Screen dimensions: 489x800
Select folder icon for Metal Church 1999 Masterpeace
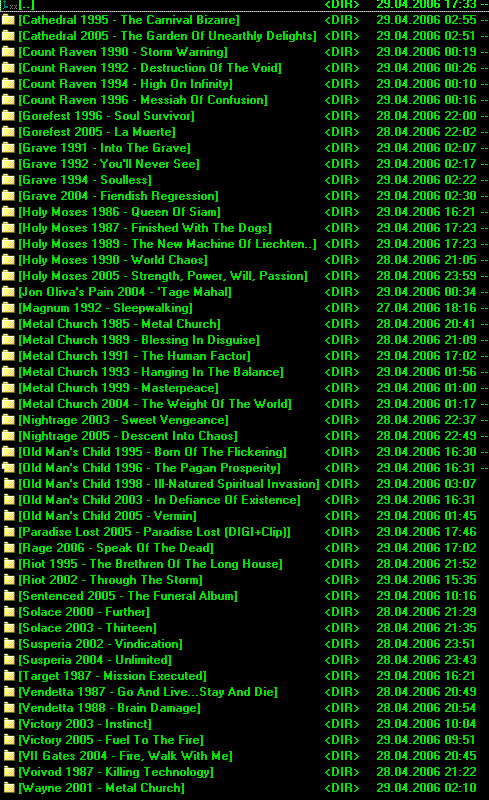pyautogui.click(x=8, y=388)
